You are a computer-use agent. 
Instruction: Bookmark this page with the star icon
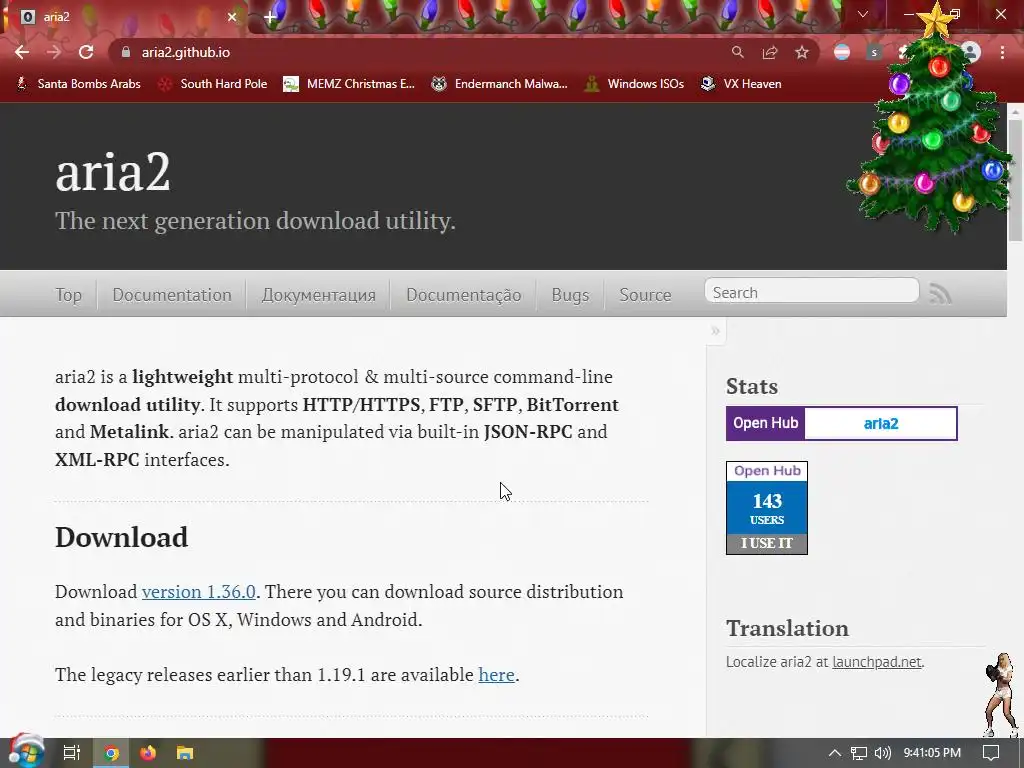click(802, 52)
